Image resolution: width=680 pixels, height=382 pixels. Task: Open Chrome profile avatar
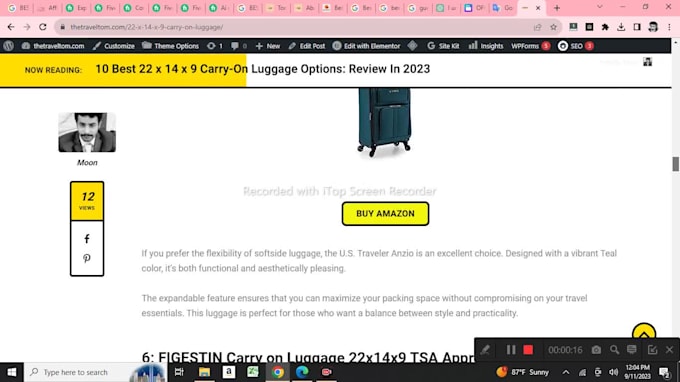653,27
